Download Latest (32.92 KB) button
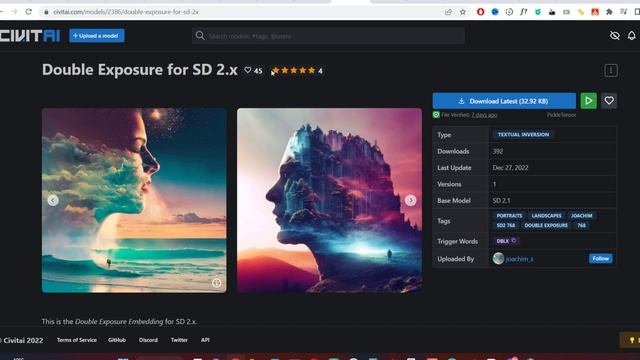 (x=504, y=101)
